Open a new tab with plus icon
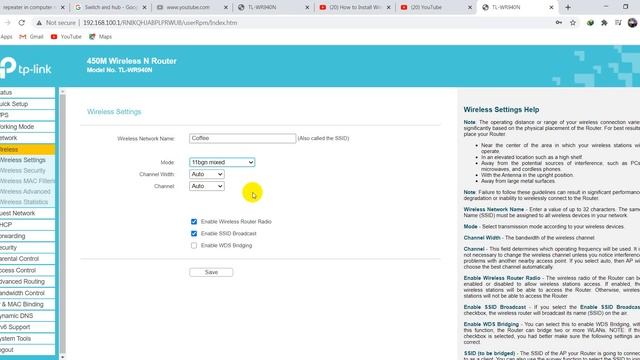The width and height of the screenshot is (640, 360). [568, 7]
